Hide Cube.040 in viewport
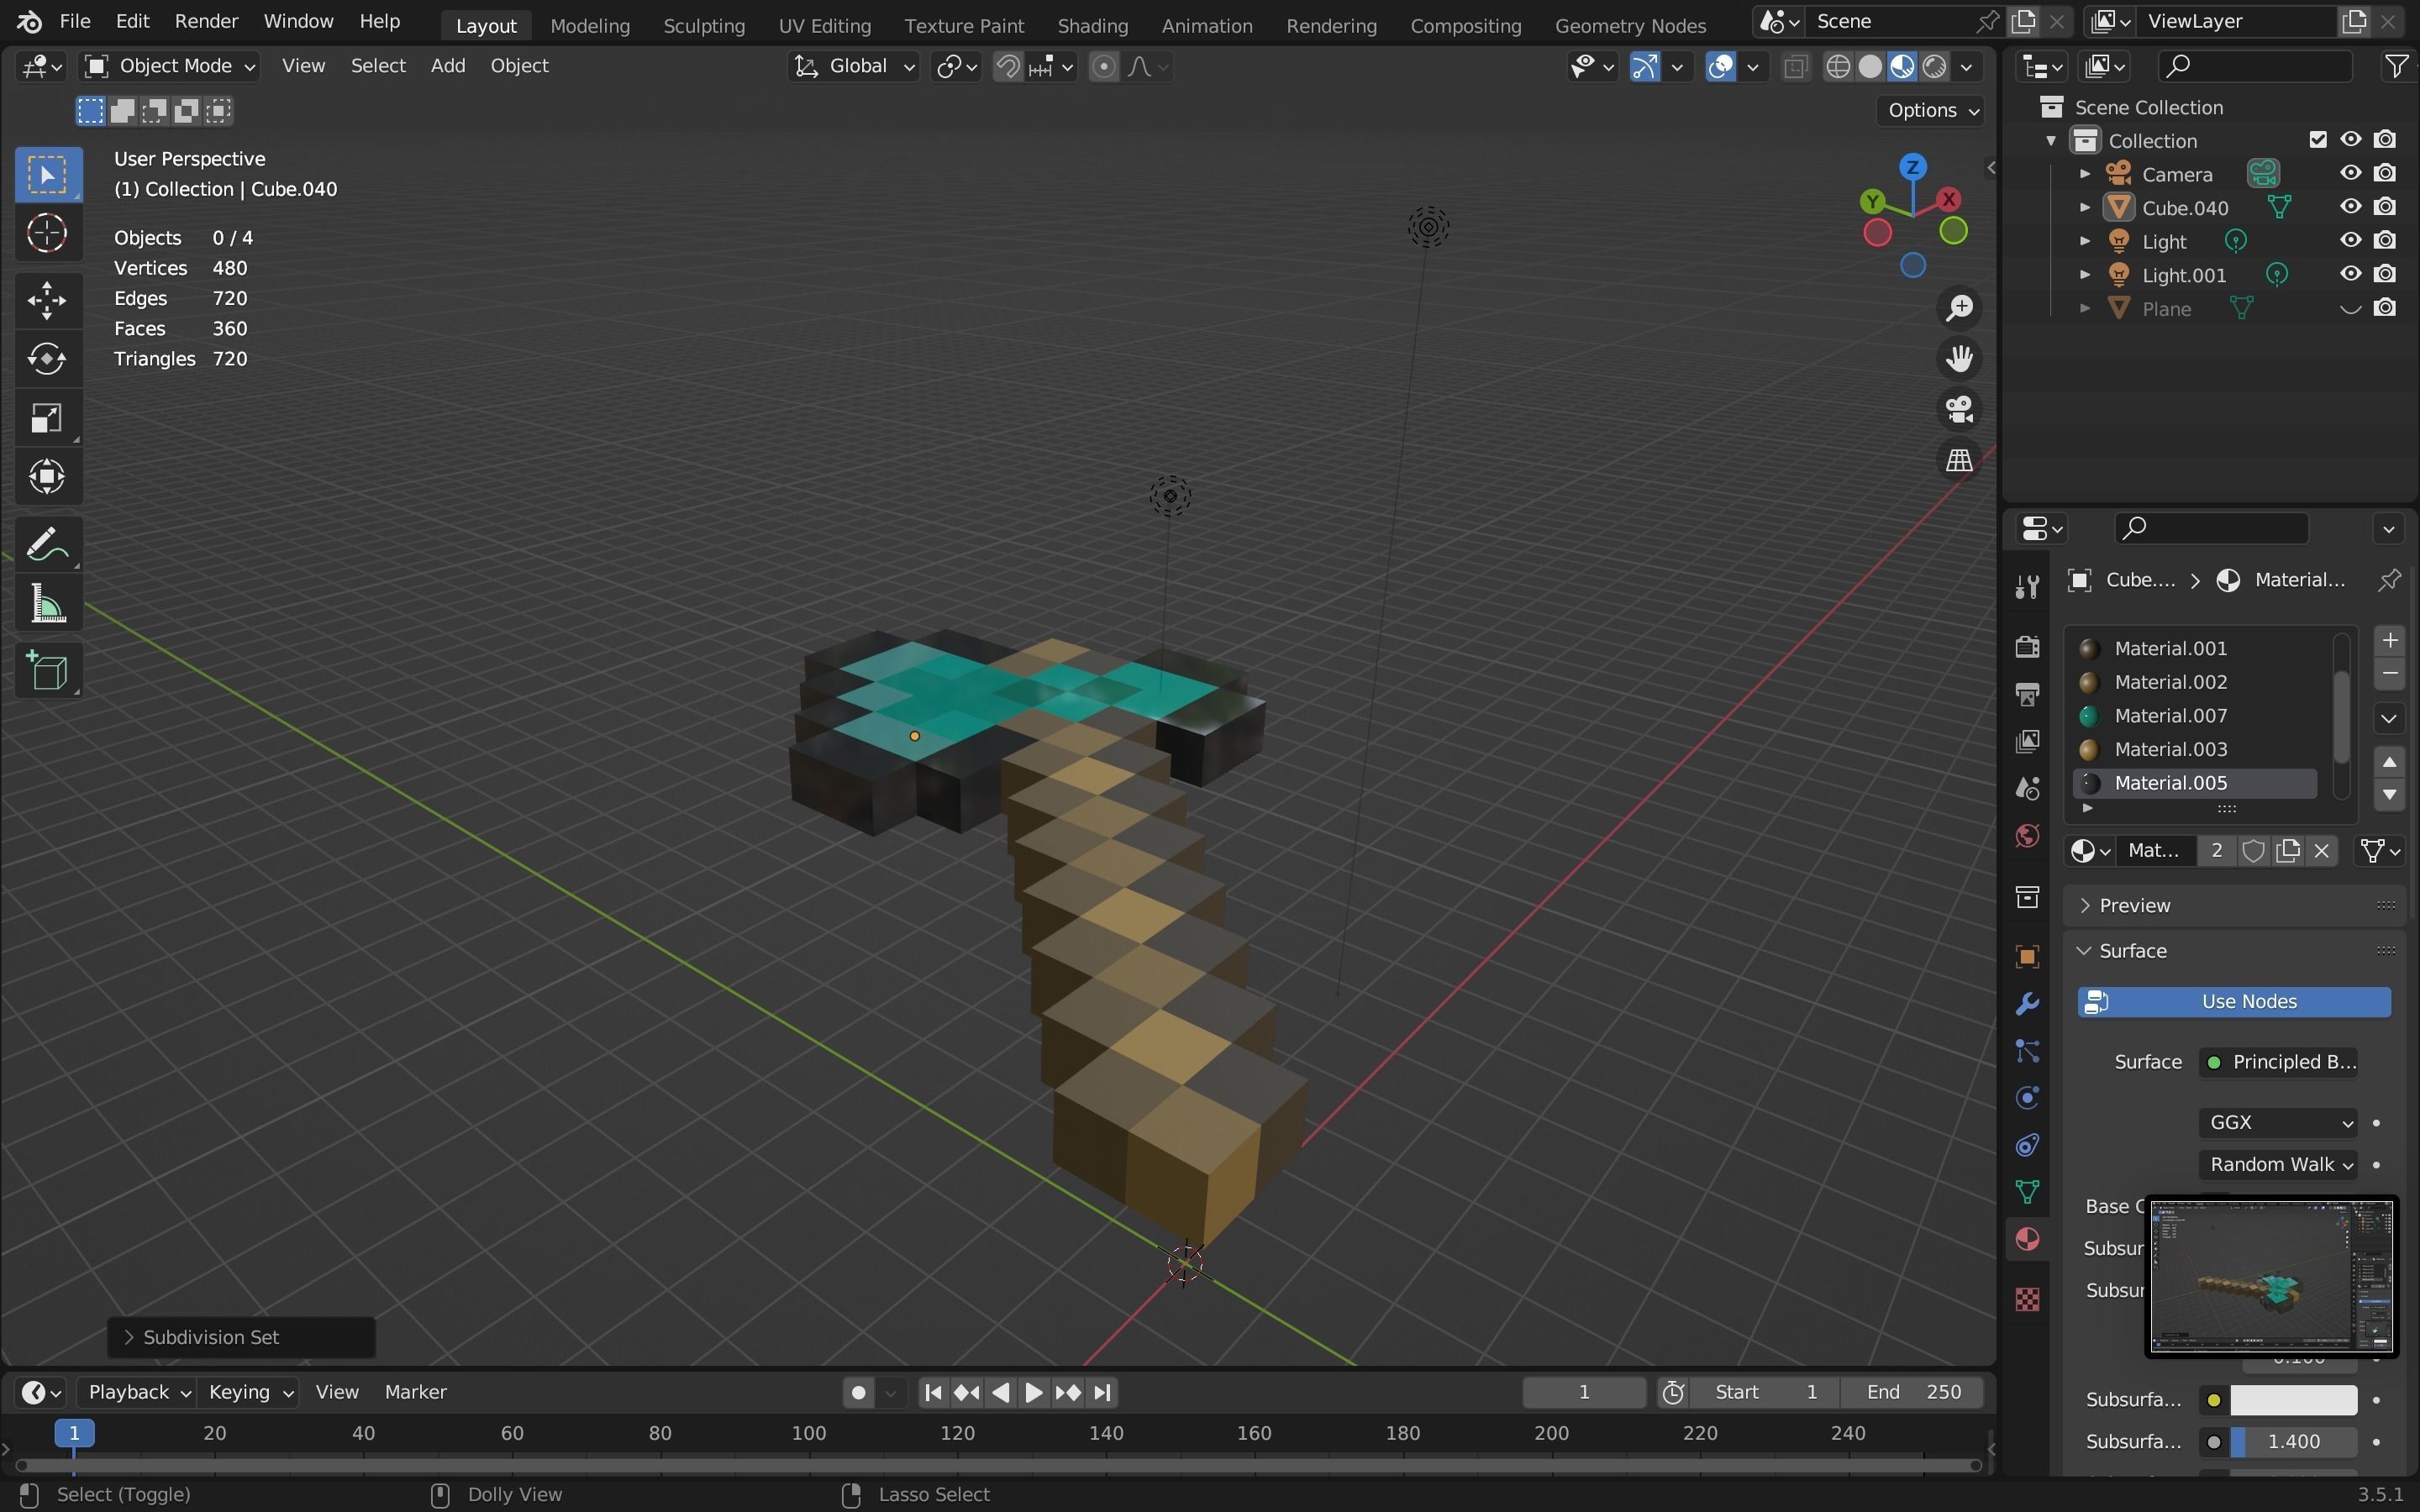2420x1512 pixels. tap(2350, 207)
